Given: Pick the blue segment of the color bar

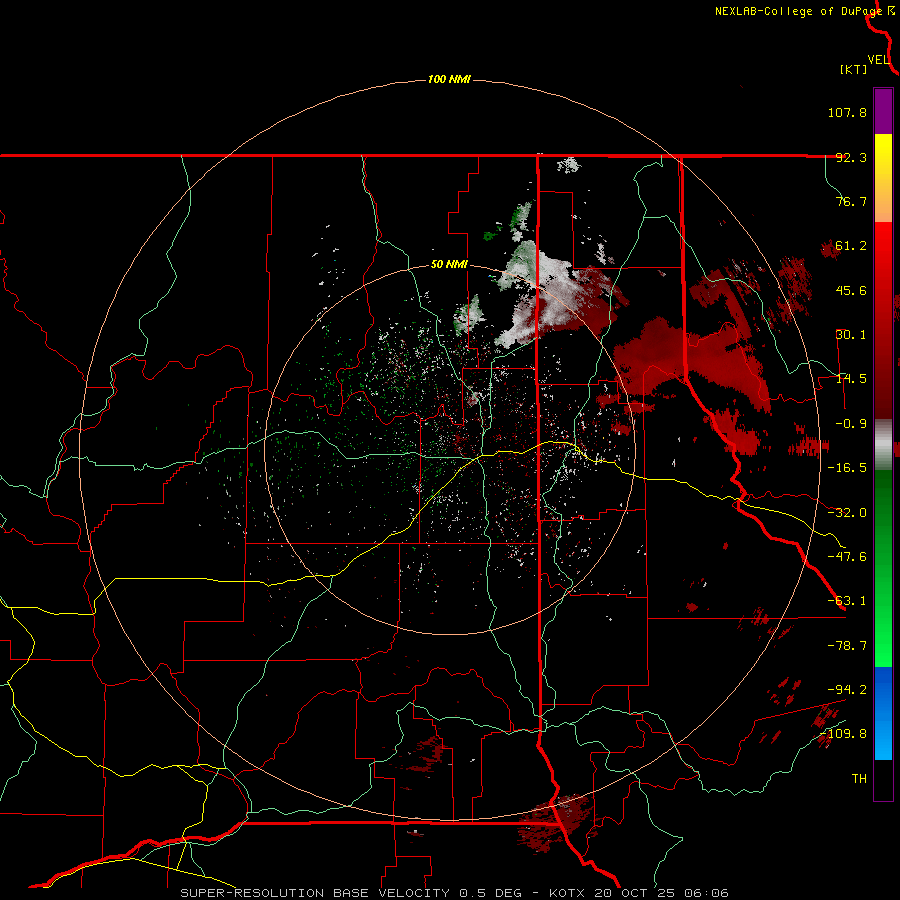Looking at the screenshot, I should point(883,713).
